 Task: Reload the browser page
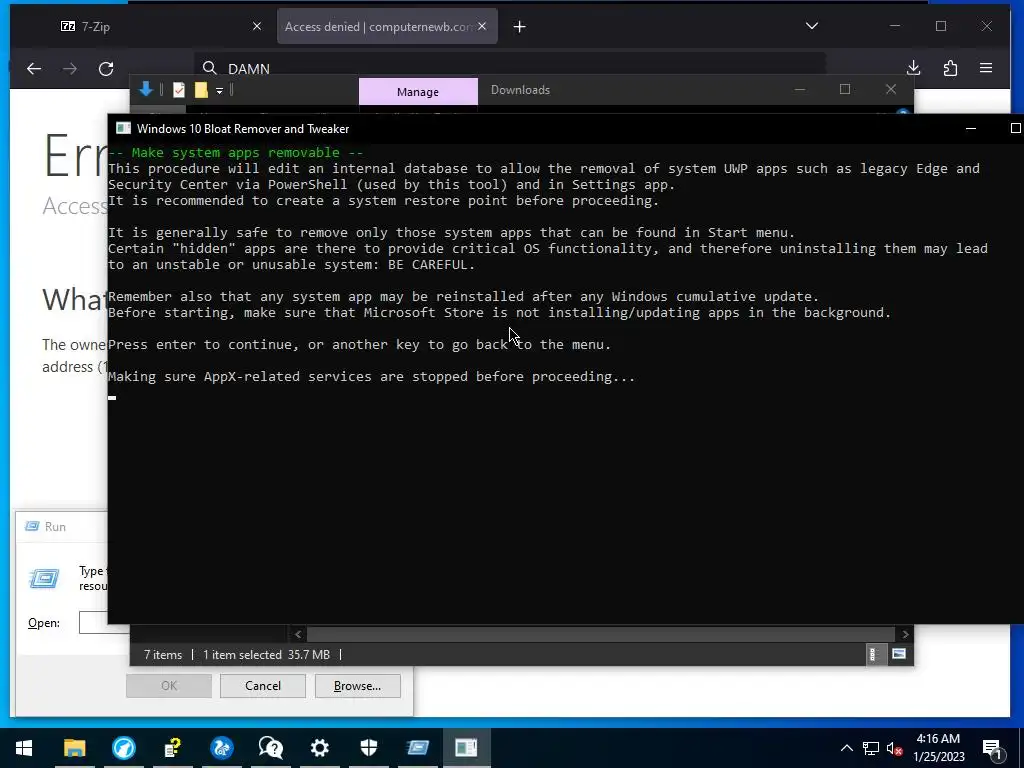coord(106,69)
